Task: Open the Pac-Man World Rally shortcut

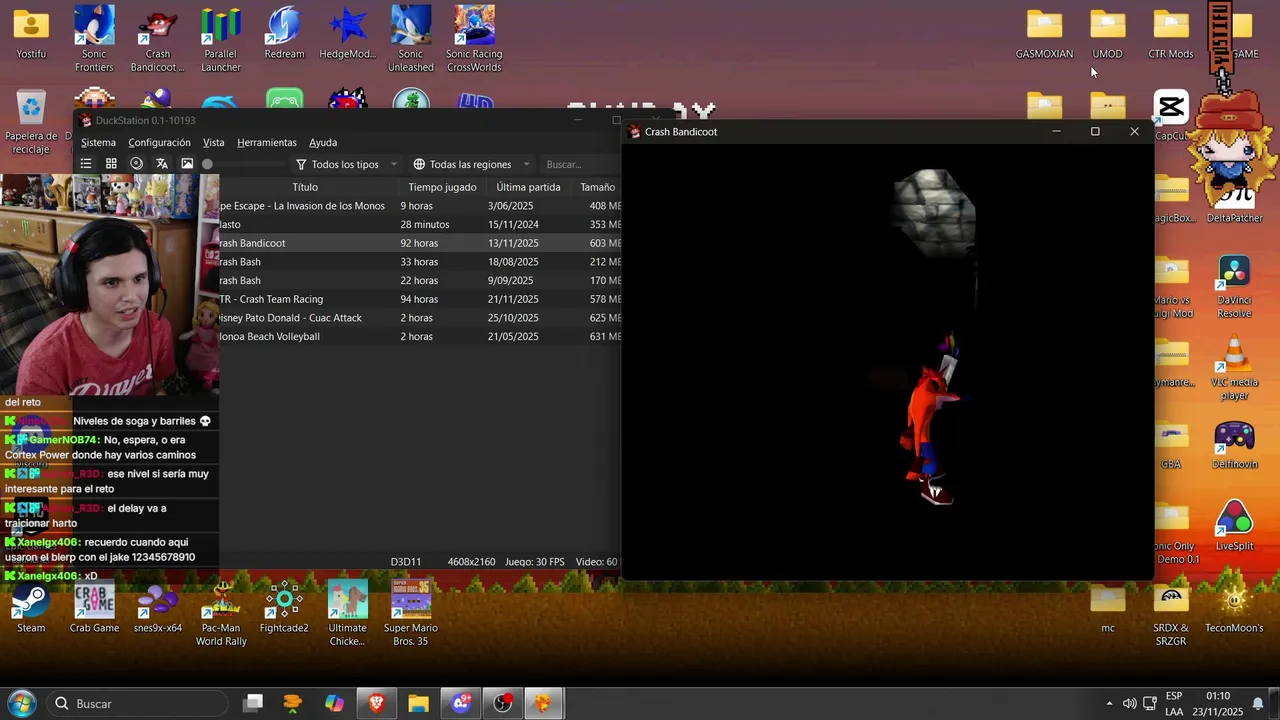Action: (221, 614)
